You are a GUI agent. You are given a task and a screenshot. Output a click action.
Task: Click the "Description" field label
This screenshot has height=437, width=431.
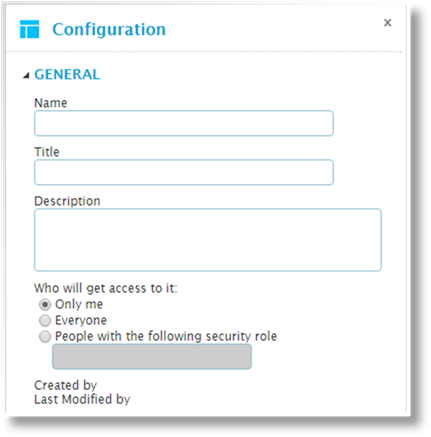point(67,201)
